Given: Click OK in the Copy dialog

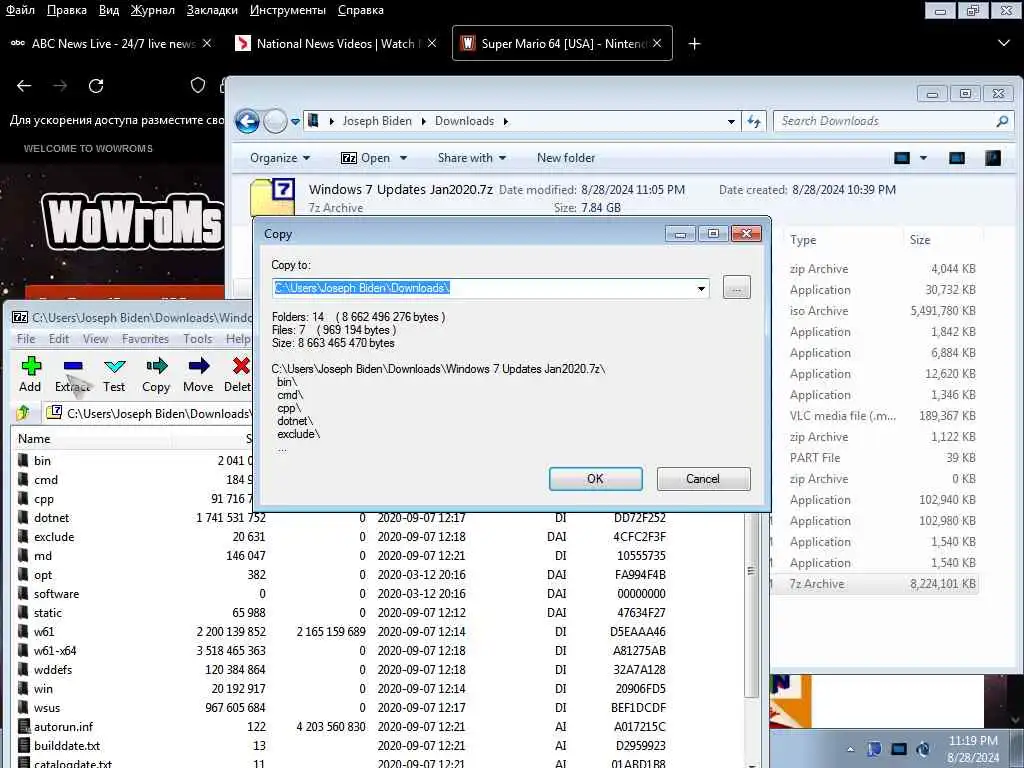Looking at the screenshot, I should [x=596, y=479].
